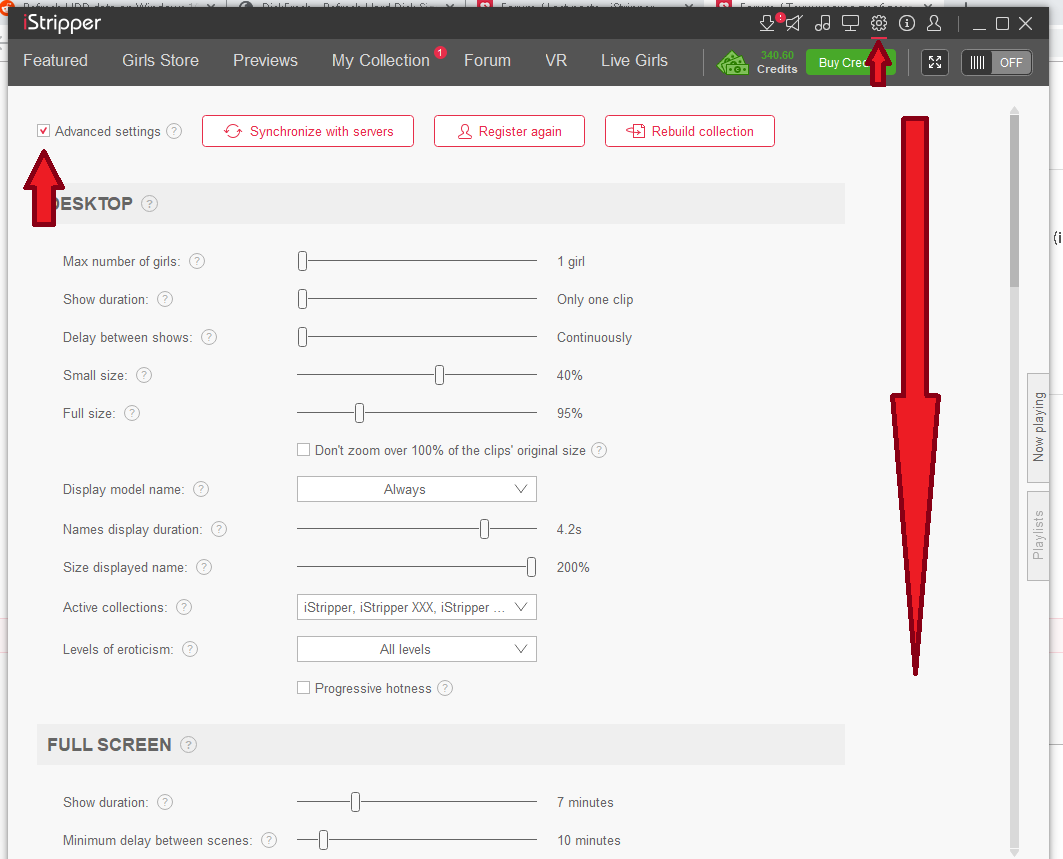Click the scrollbar up arrow
Viewport: 1063px width, 859px height.
(x=1014, y=110)
